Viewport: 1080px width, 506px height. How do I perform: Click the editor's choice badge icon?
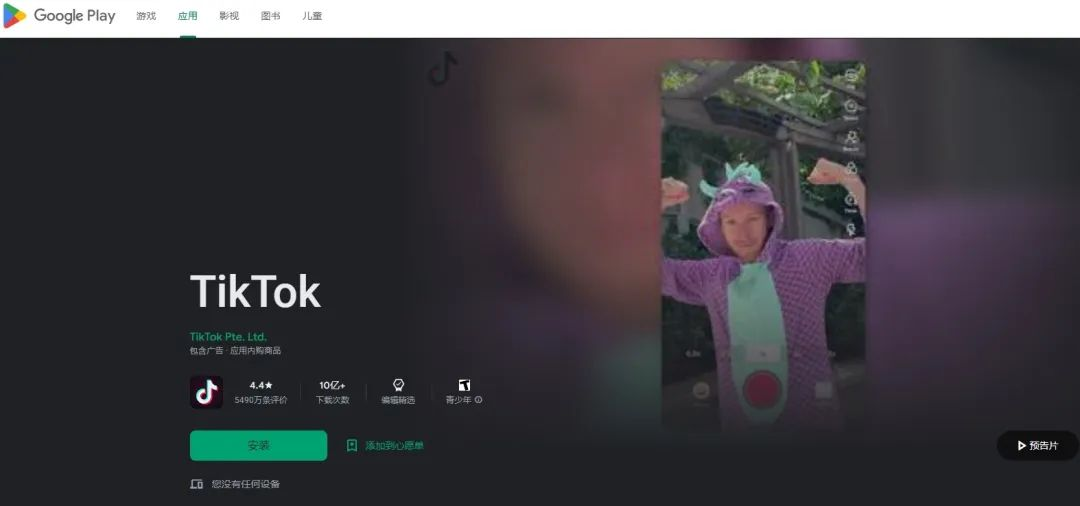398,385
